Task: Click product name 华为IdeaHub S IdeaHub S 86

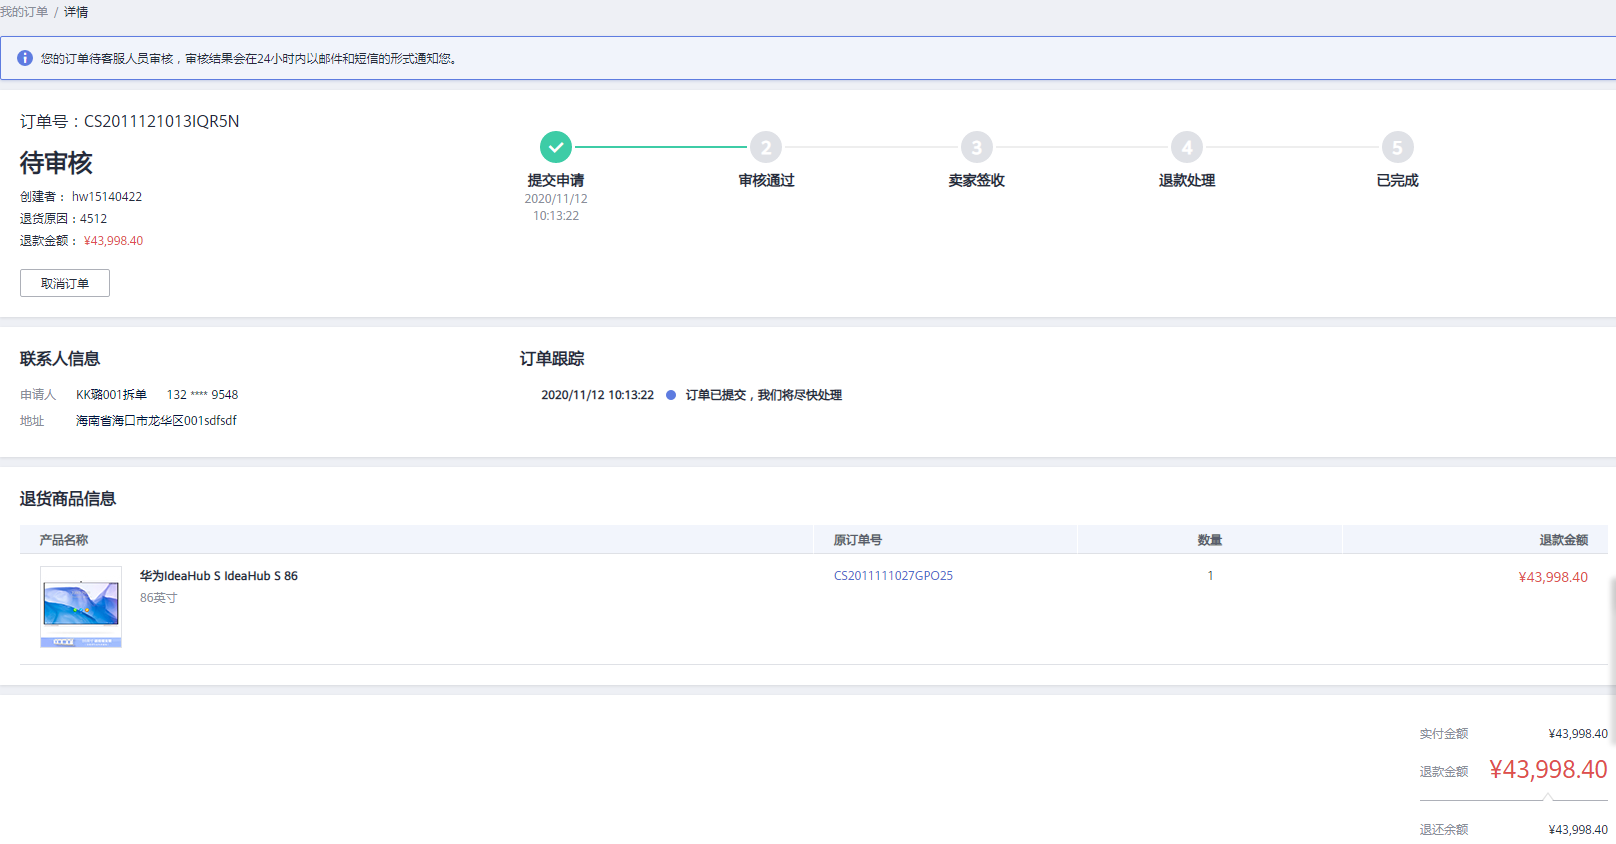Action: (219, 576)
